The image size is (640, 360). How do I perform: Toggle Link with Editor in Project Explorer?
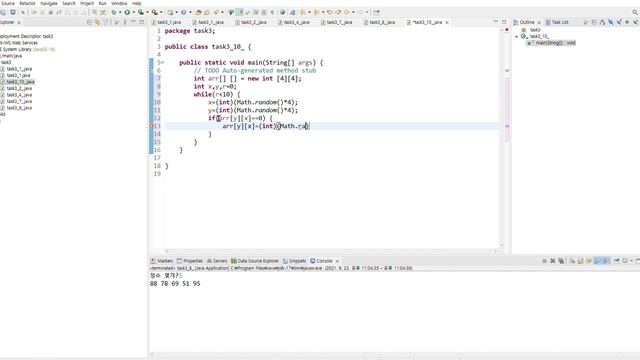tap(98, 22)
